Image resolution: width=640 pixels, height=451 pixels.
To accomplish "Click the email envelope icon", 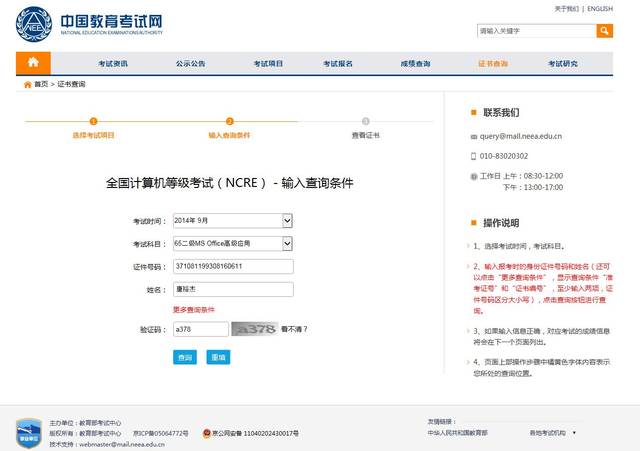I will [474, 137].
